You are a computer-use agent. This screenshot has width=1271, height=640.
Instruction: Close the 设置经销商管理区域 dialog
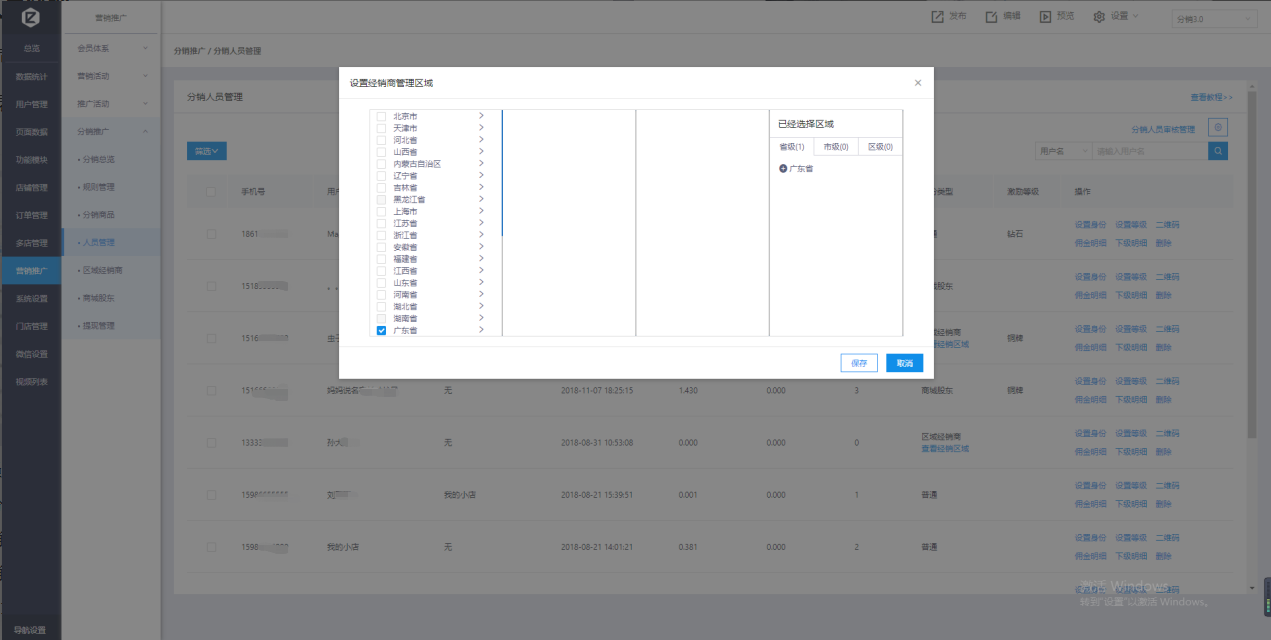click(918, 83)
